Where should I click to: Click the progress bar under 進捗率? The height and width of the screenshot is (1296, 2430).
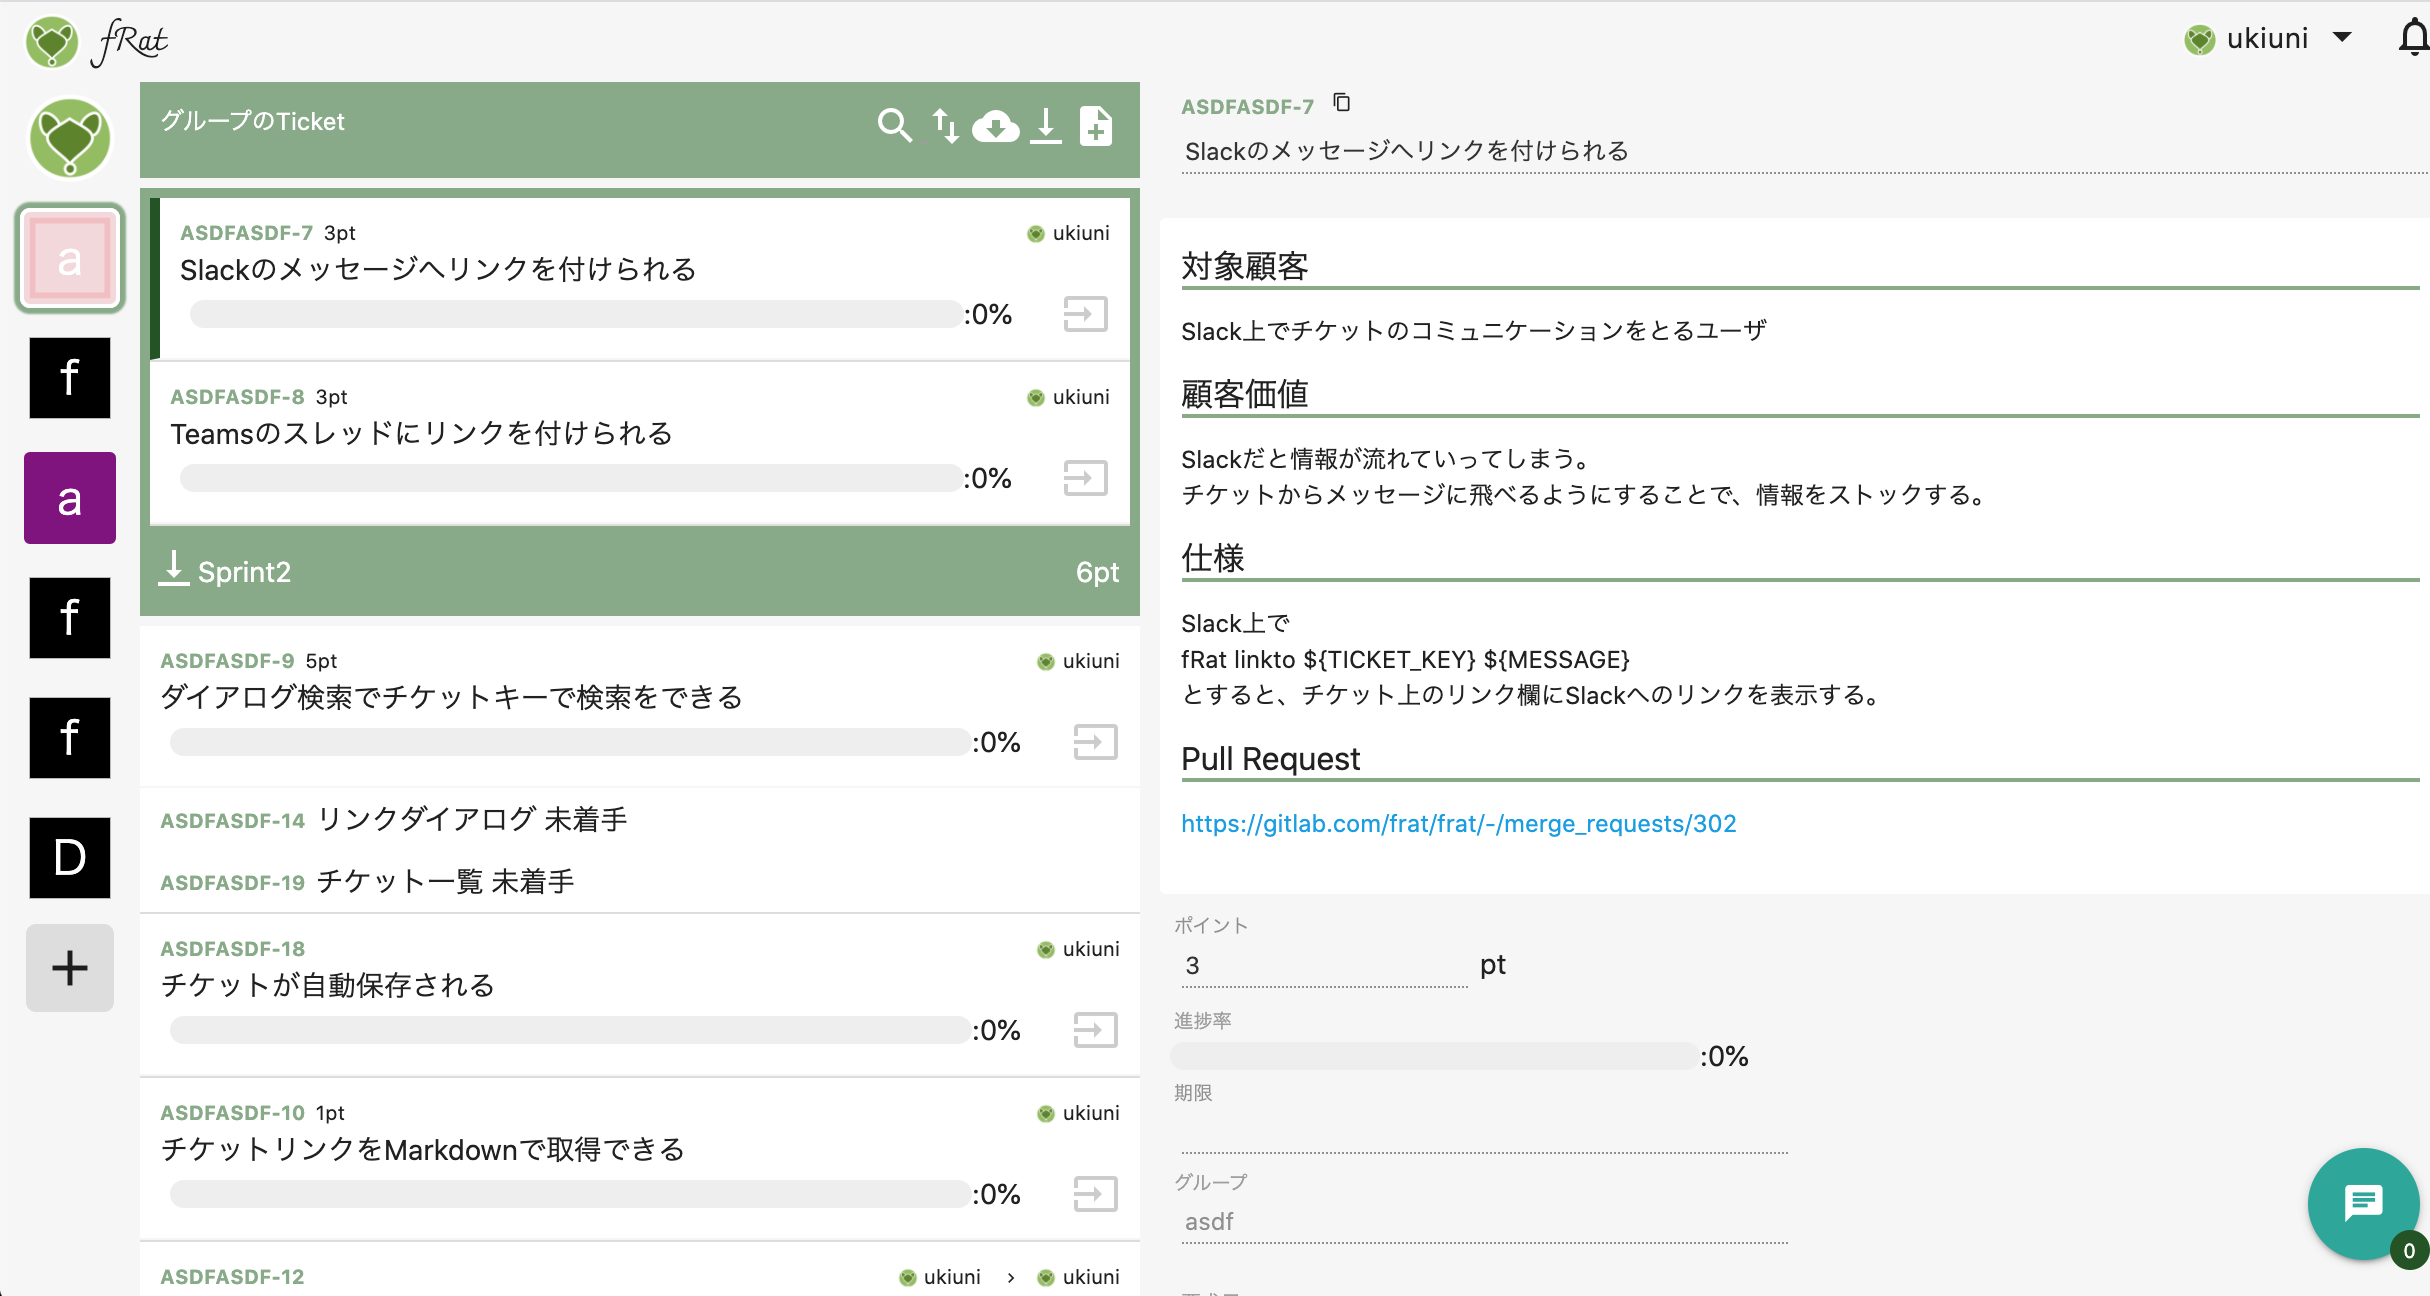coord(1432,1056)
